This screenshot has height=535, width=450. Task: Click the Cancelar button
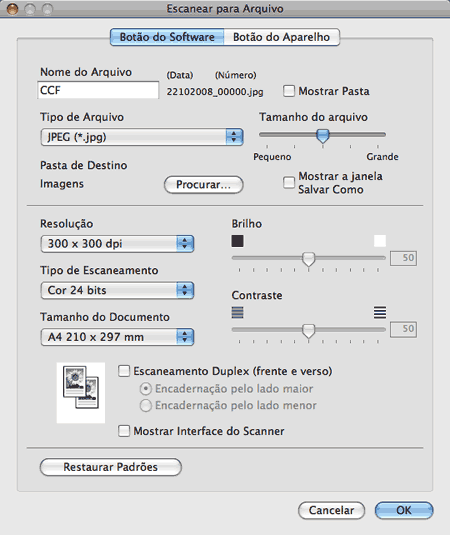tap(331, 510)
